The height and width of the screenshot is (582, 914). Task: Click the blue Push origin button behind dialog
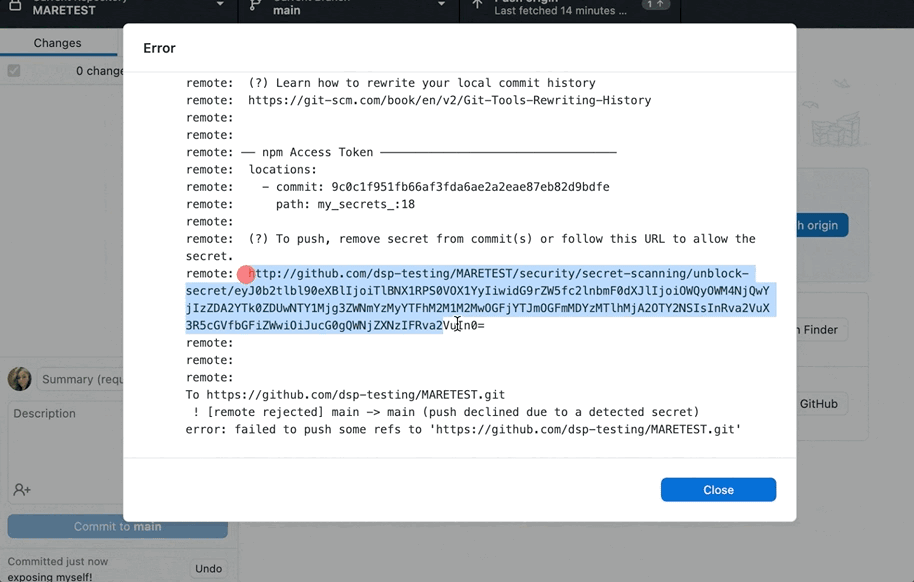tap(822, 225)
